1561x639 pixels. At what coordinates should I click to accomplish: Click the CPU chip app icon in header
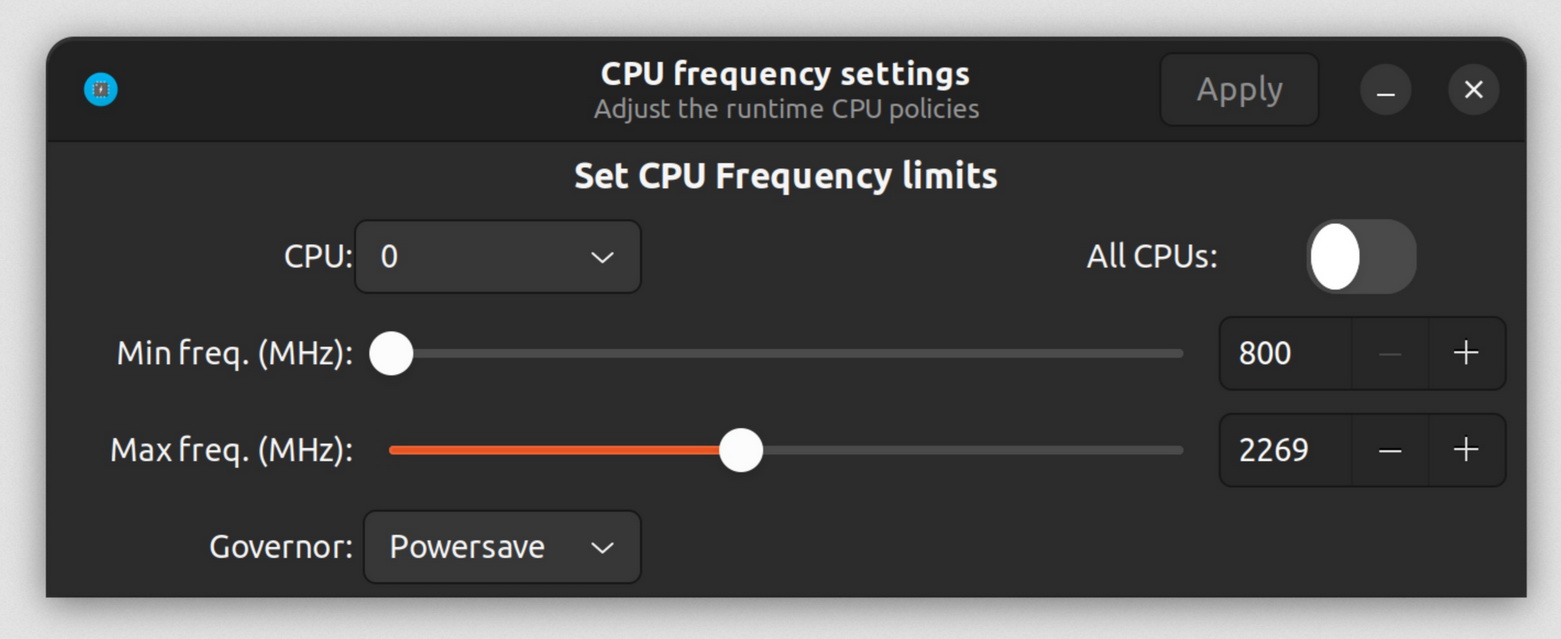(x=101, y=90)
